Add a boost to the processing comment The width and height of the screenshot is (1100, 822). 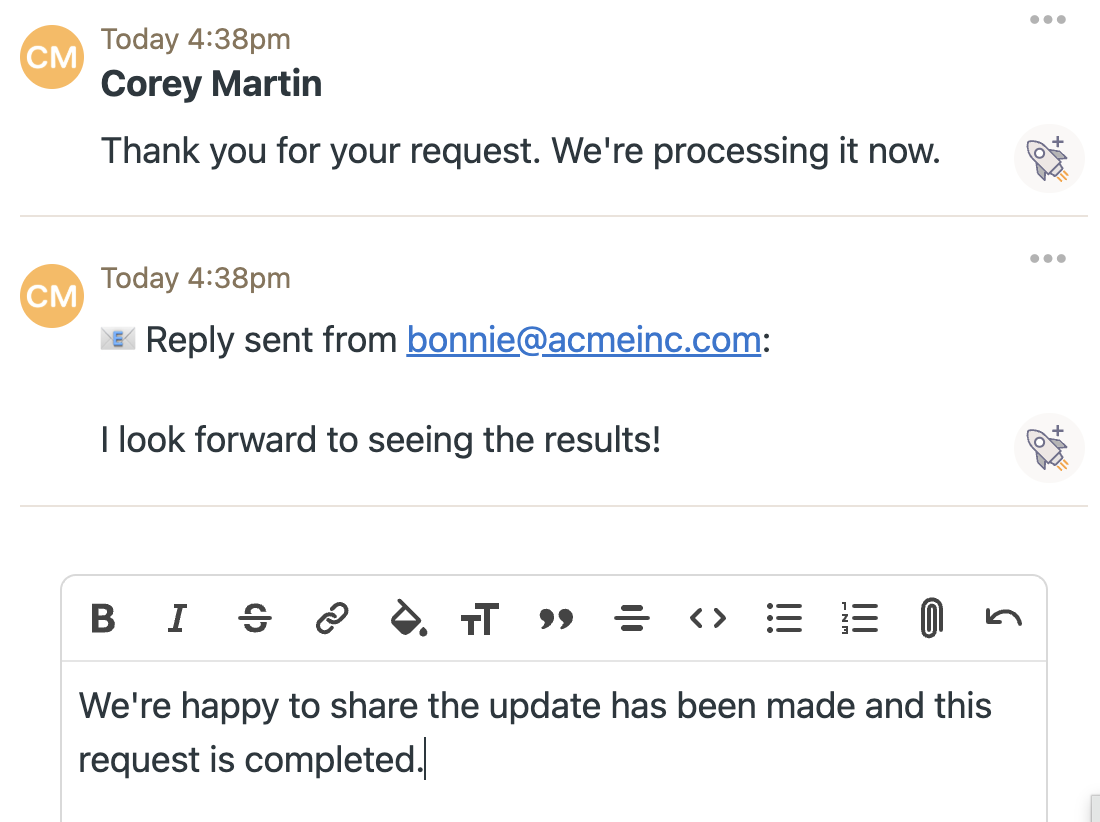[1049, 158]
